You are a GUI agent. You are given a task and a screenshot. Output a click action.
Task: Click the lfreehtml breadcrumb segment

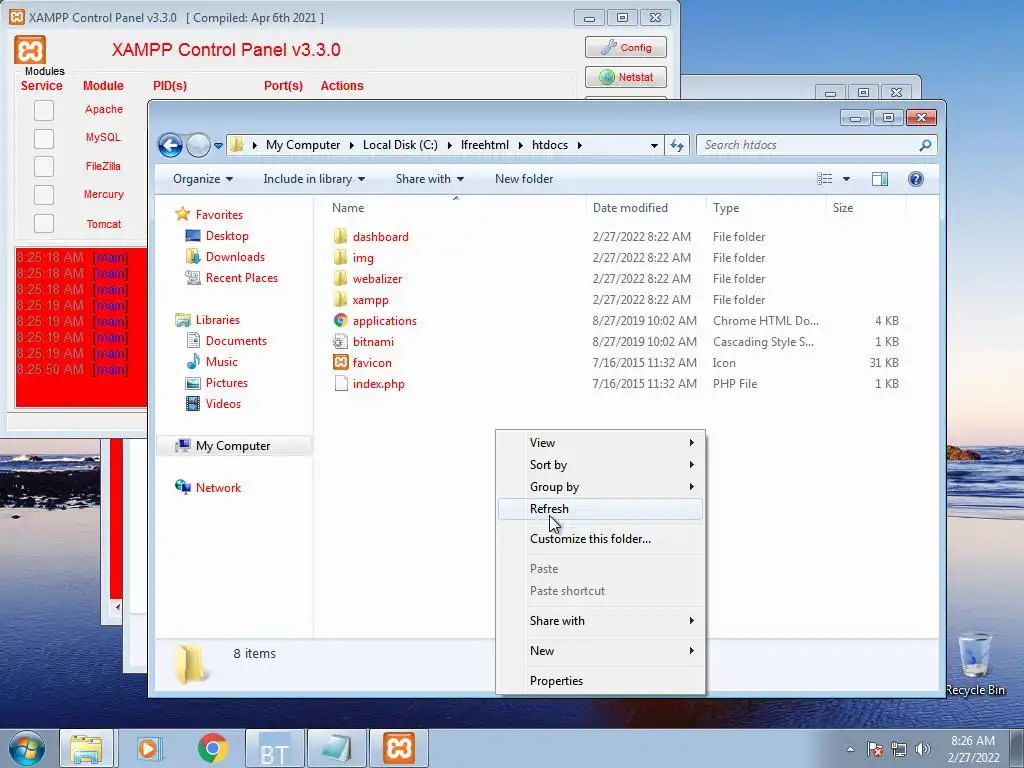tap(485, 145)
